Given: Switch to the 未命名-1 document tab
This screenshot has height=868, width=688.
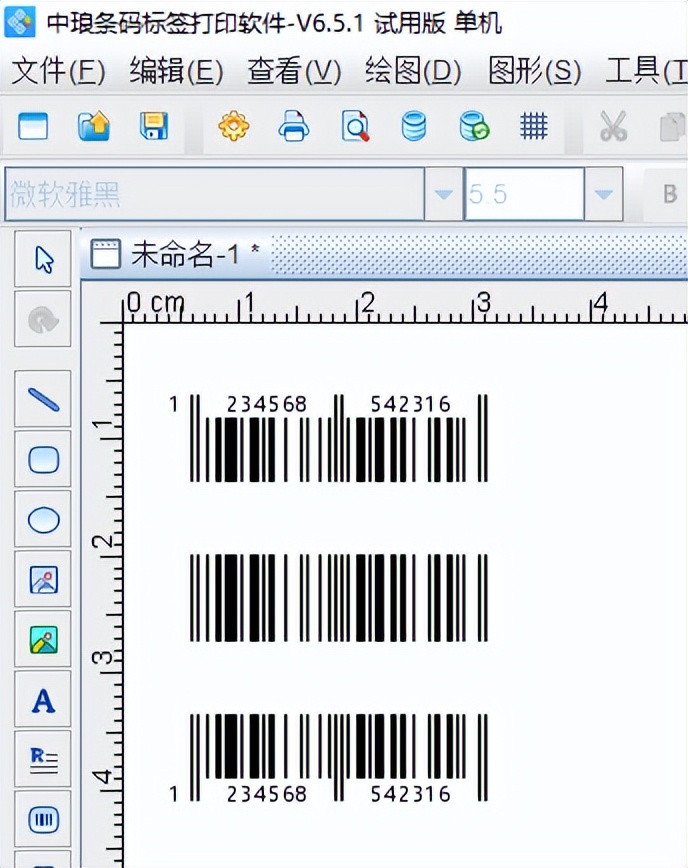Looking at the screenshot, I should tap(175, 255).
